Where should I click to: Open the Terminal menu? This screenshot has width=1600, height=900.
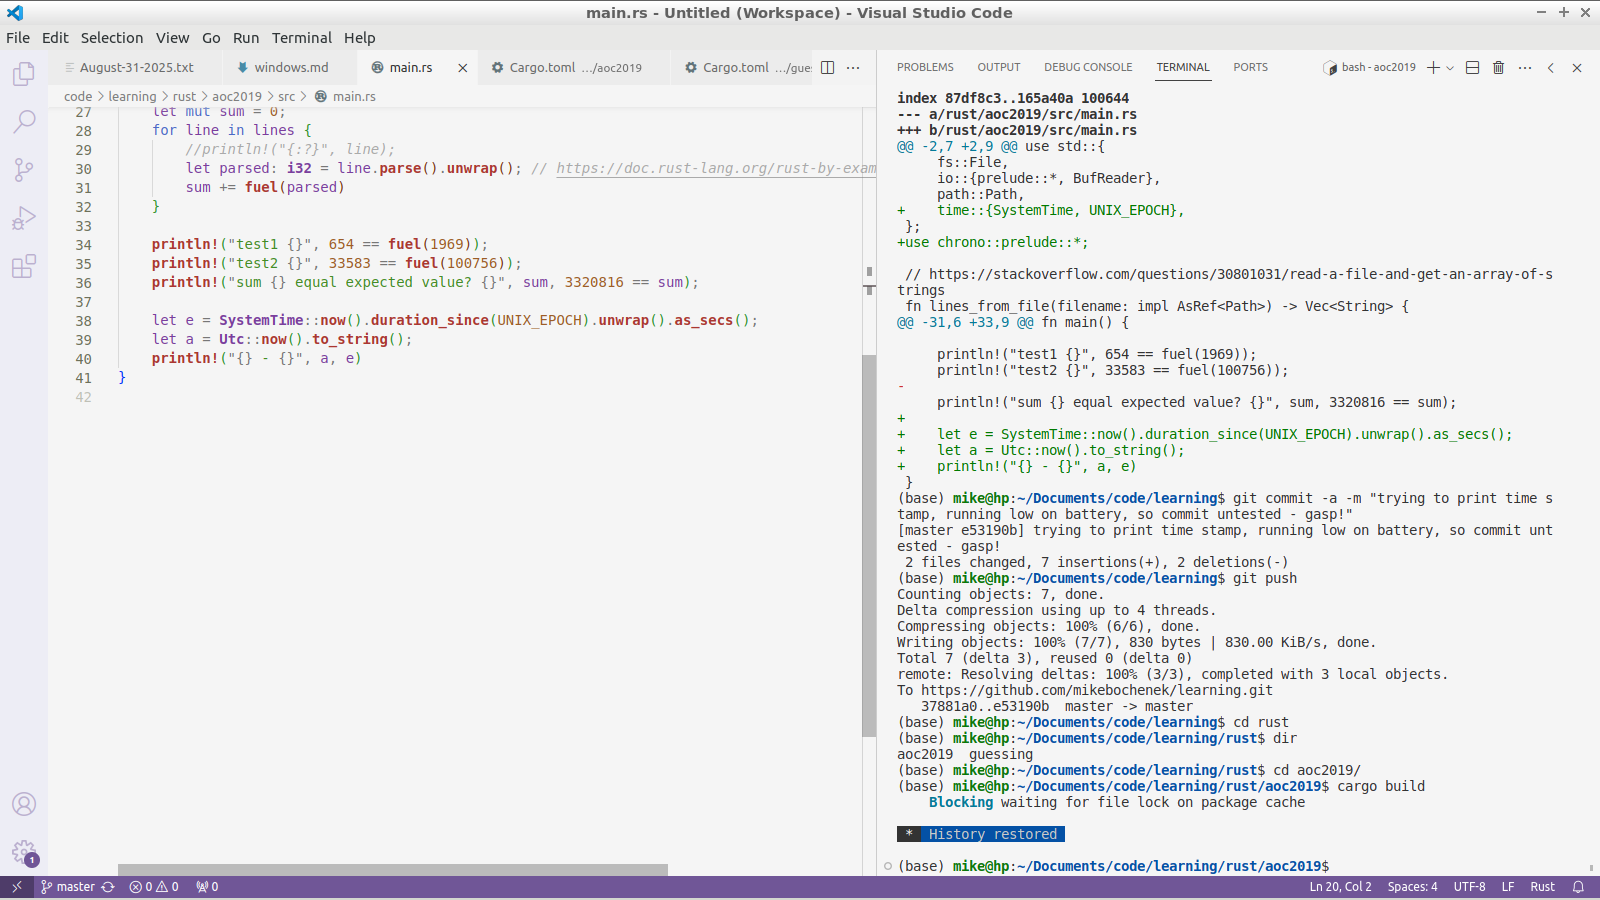pos(302,38)
